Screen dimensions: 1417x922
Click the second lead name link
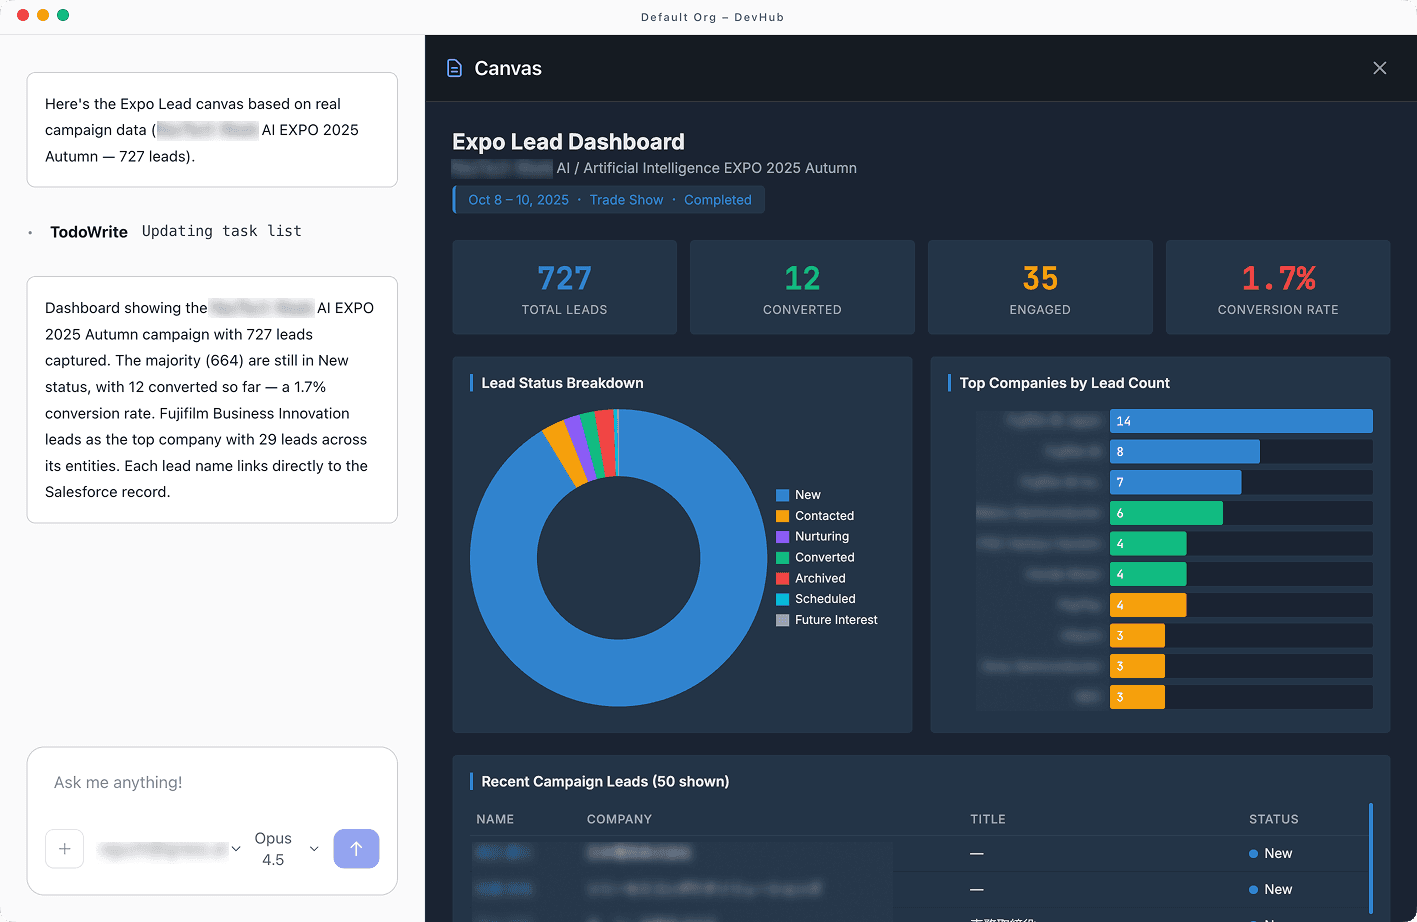[x=503, y=889]
